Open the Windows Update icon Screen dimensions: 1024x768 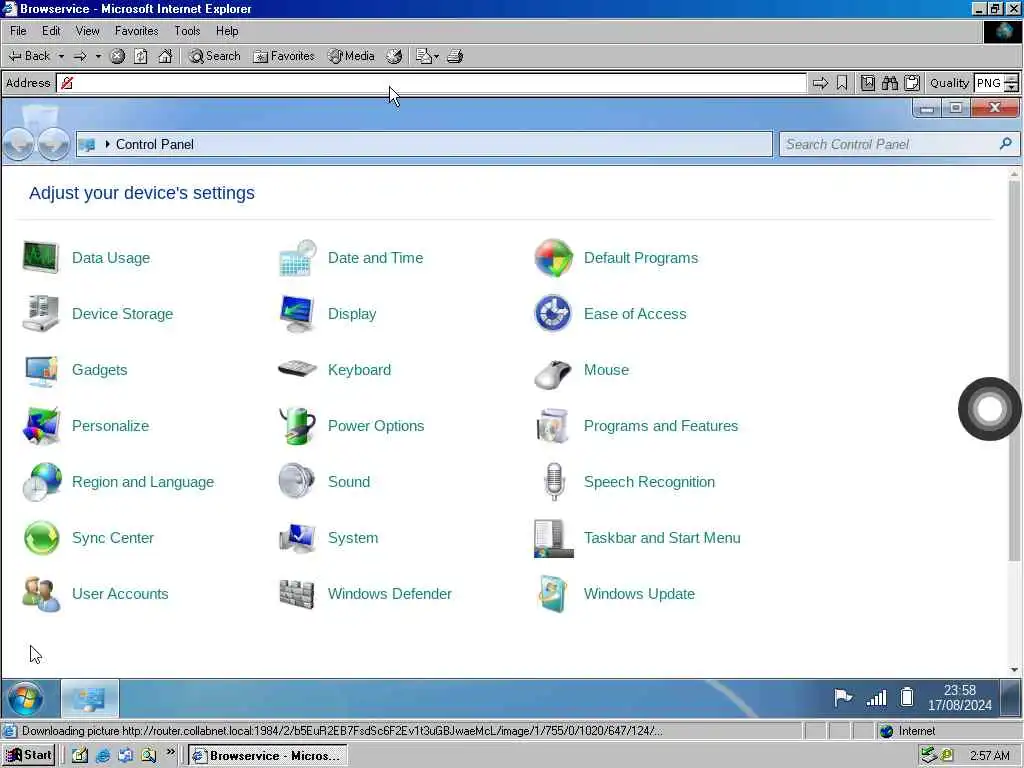(x=552, y=594)
